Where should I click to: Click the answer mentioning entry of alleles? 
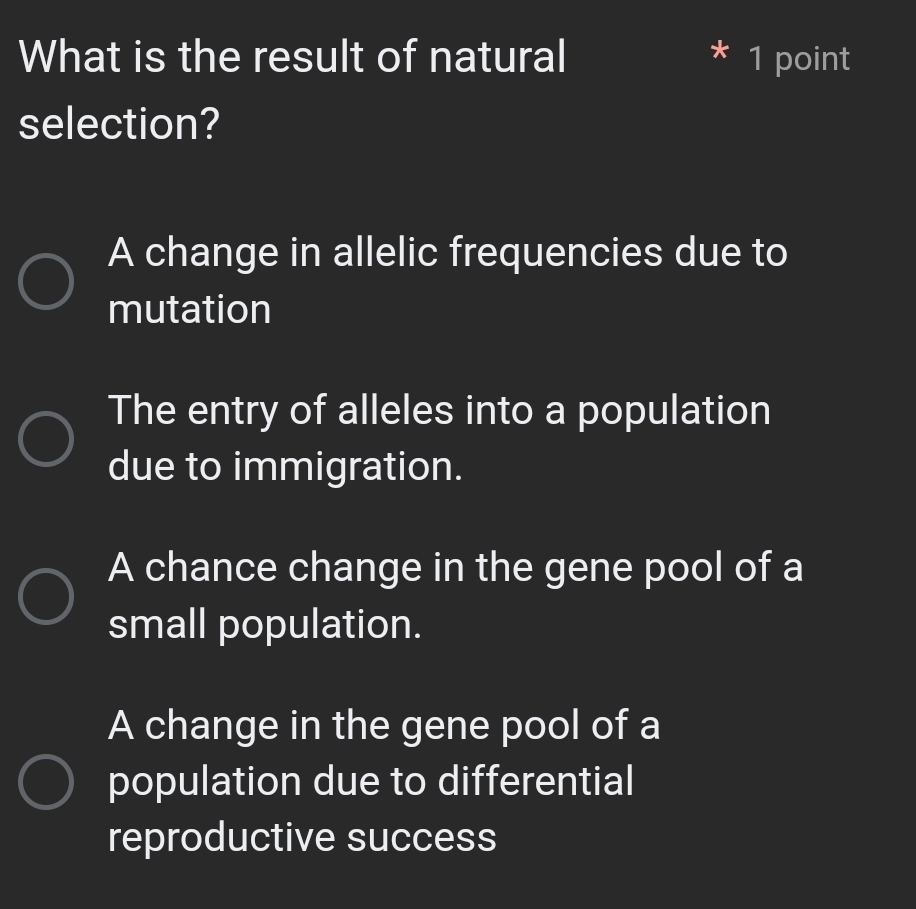440,410
